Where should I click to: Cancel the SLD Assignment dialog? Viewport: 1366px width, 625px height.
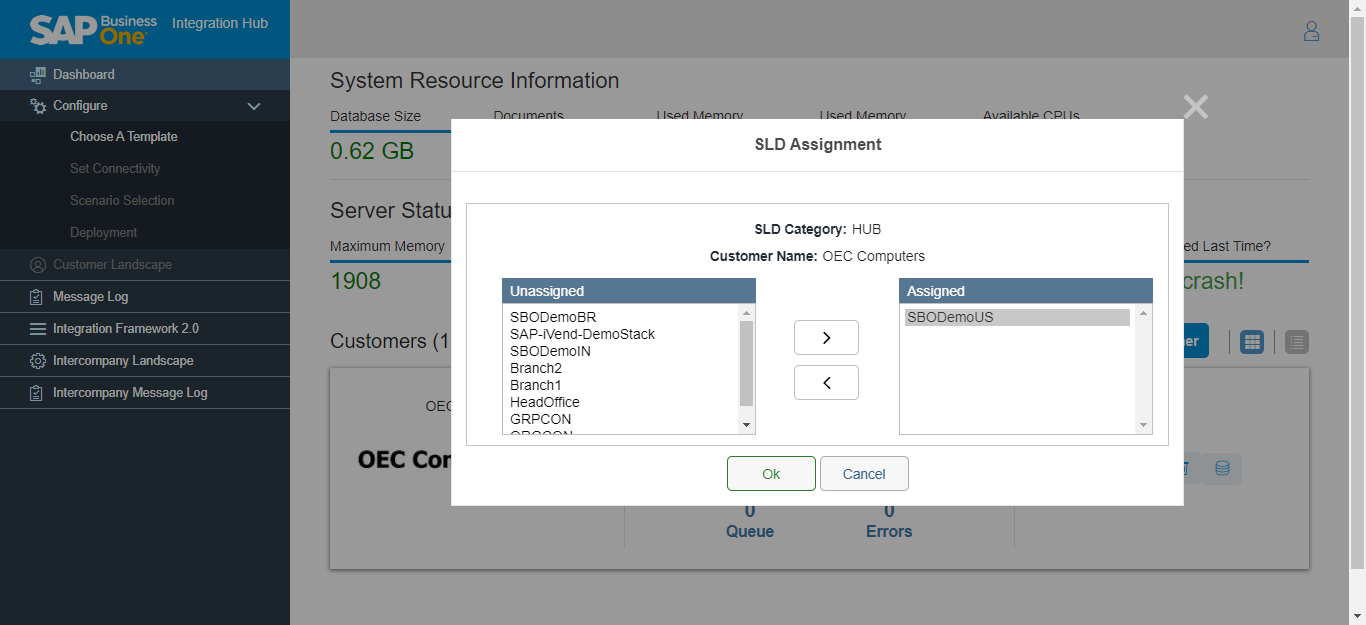pos(864,474)
